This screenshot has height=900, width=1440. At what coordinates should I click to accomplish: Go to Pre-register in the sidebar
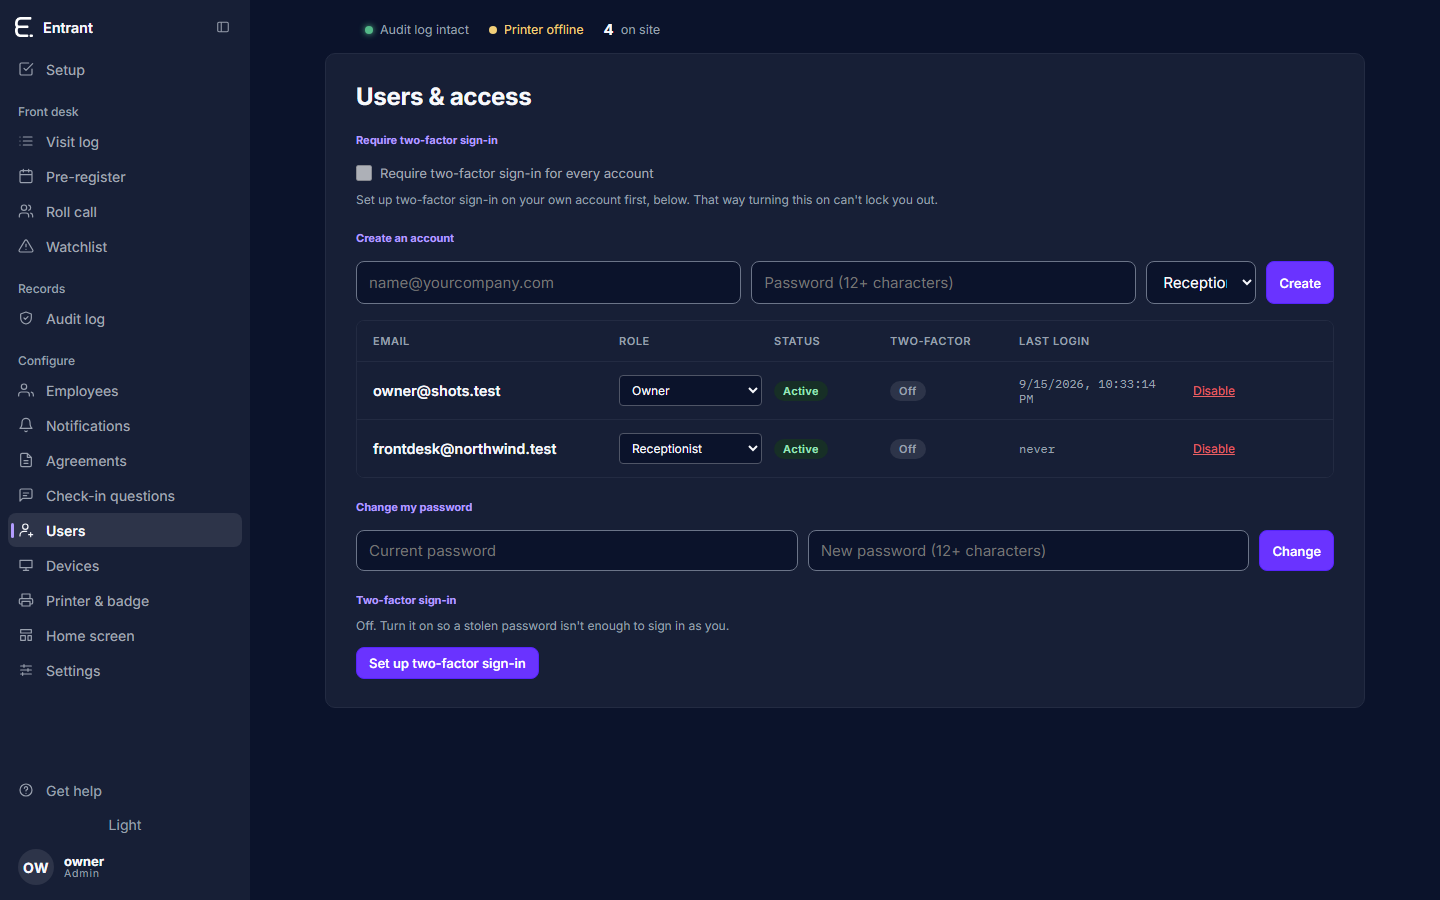click(125, 177)
